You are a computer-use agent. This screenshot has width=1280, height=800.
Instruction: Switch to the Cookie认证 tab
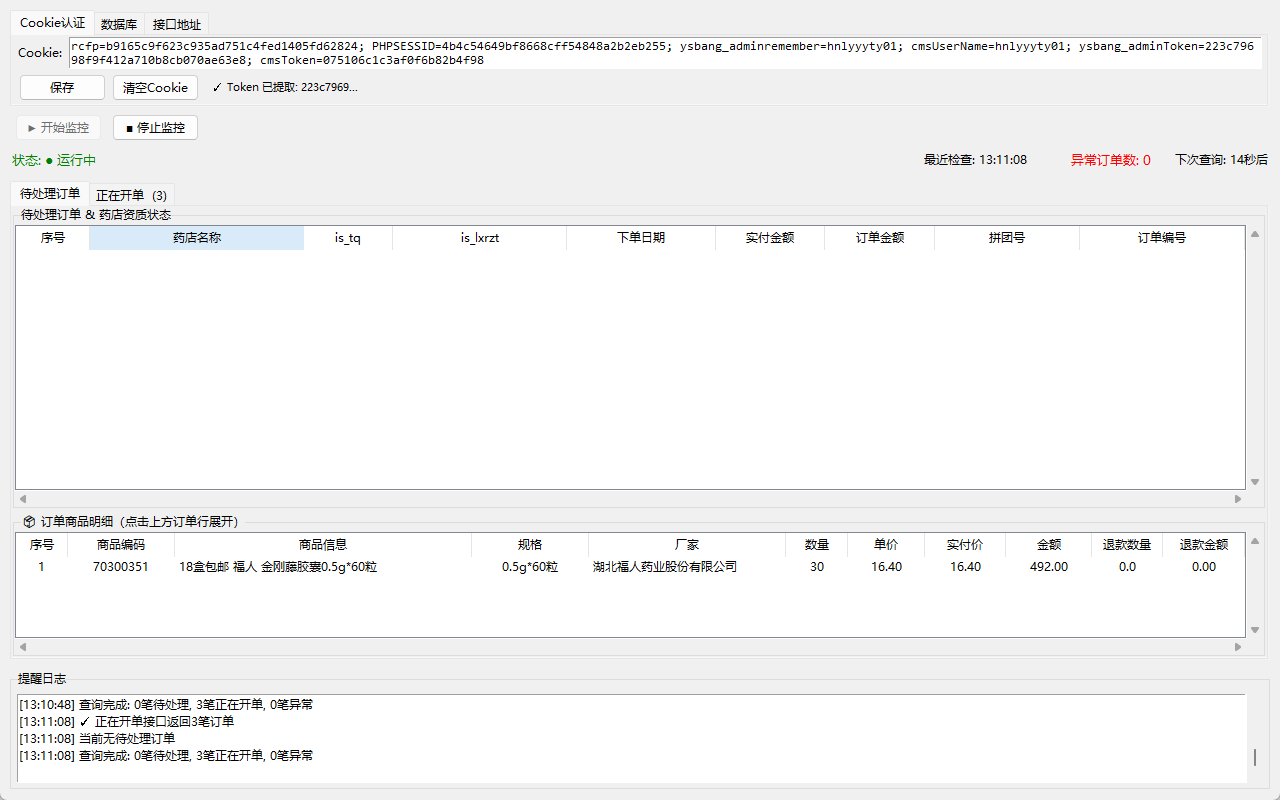[x=52, y=23]
